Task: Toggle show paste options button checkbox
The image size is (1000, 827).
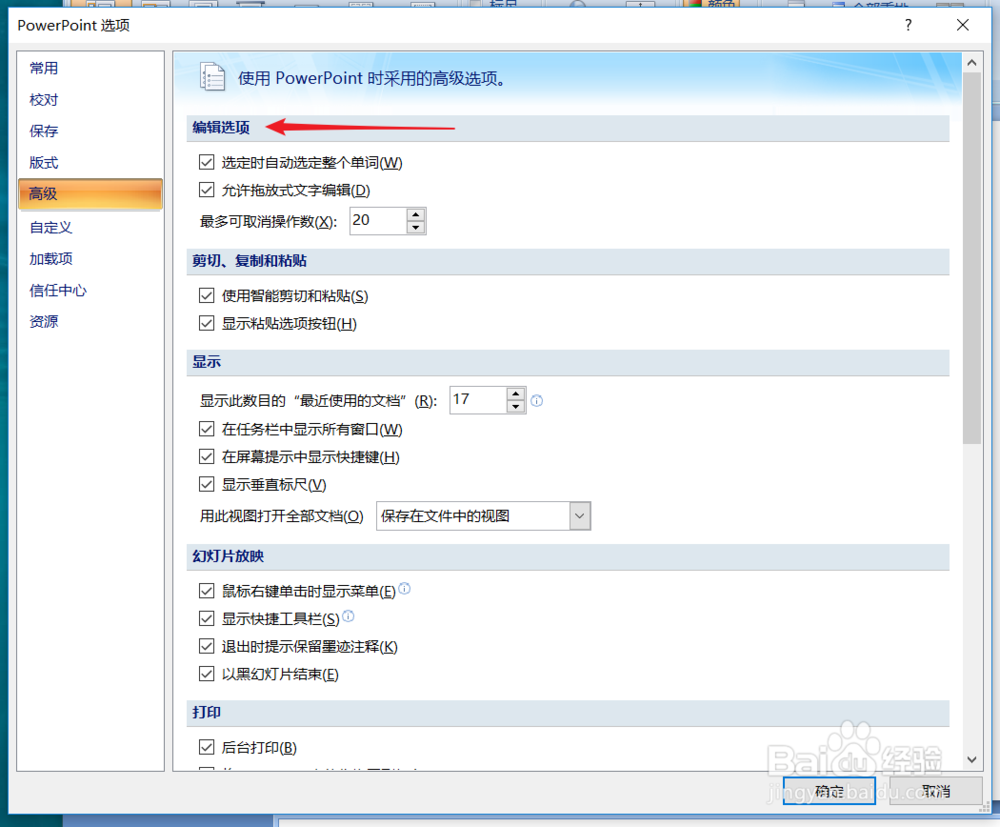Action: [206, 323]
